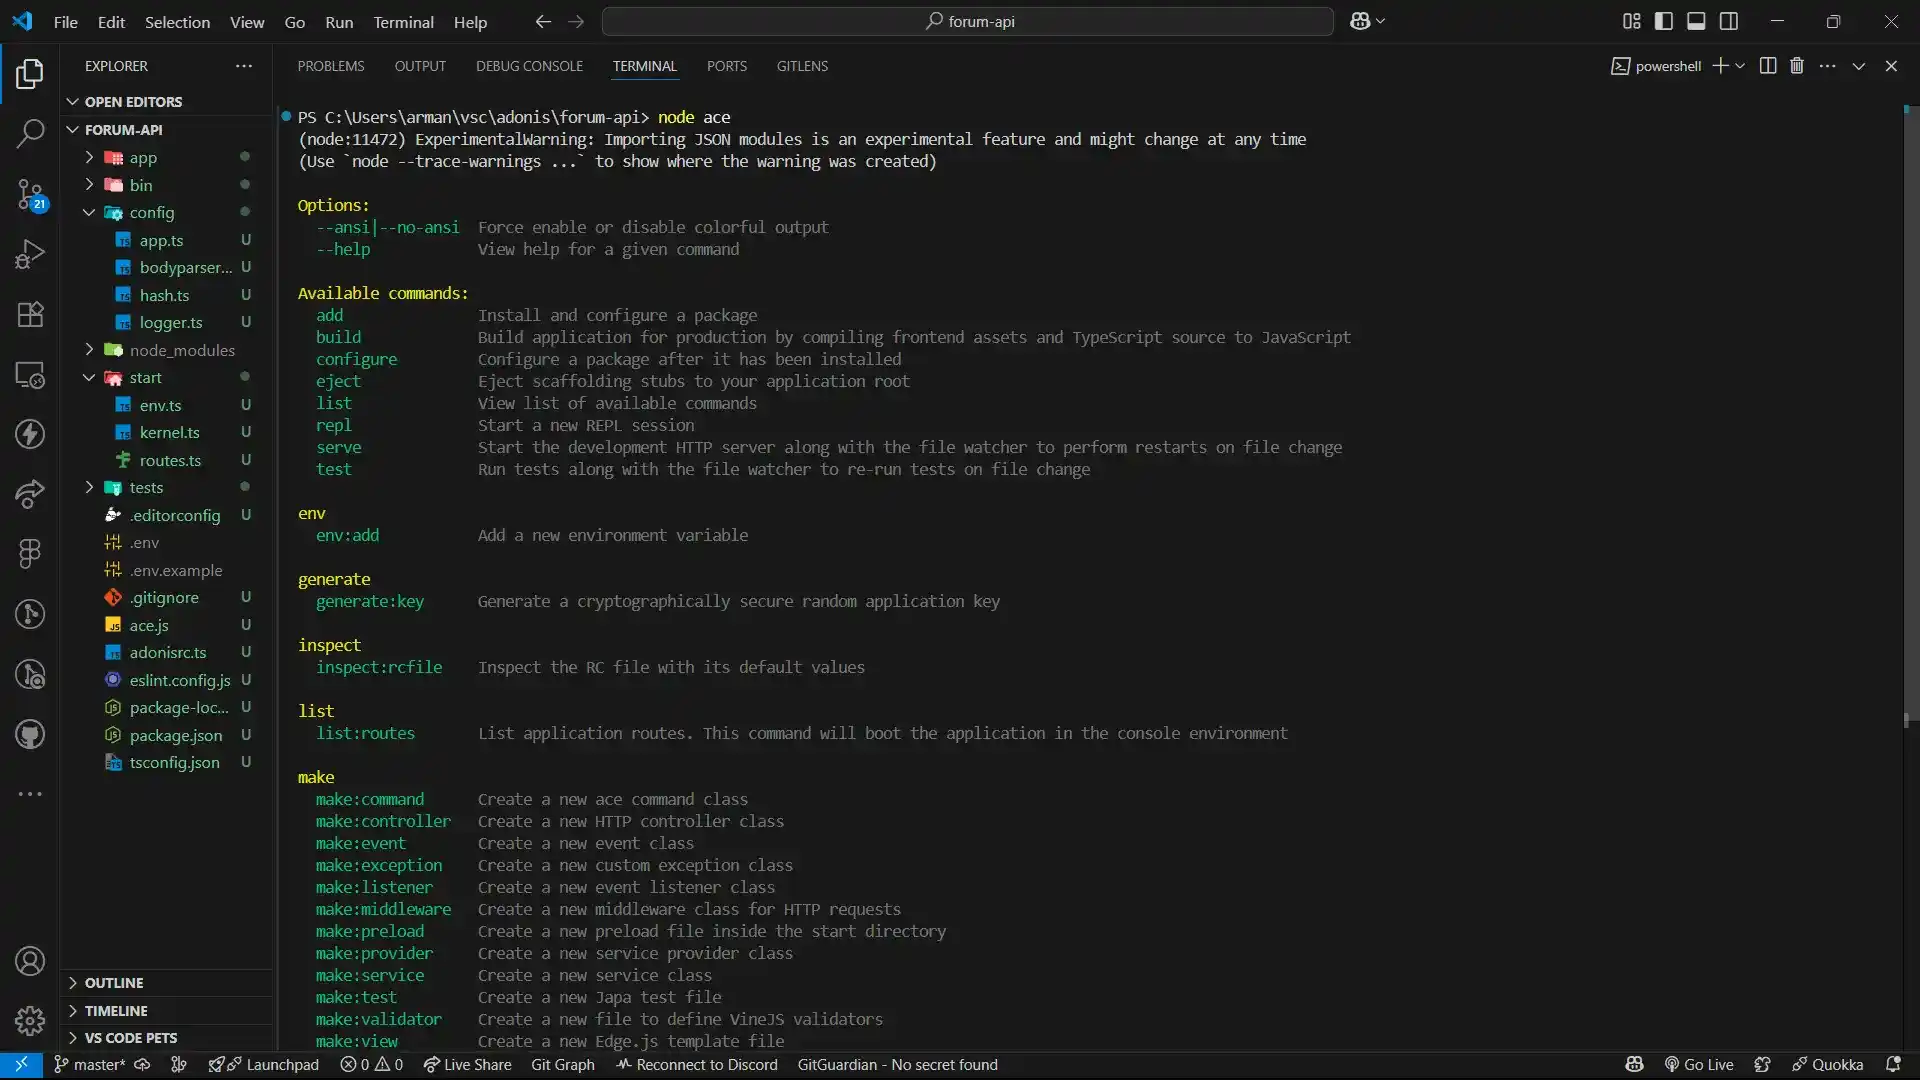Switch to the GITLENS tab

802,66
